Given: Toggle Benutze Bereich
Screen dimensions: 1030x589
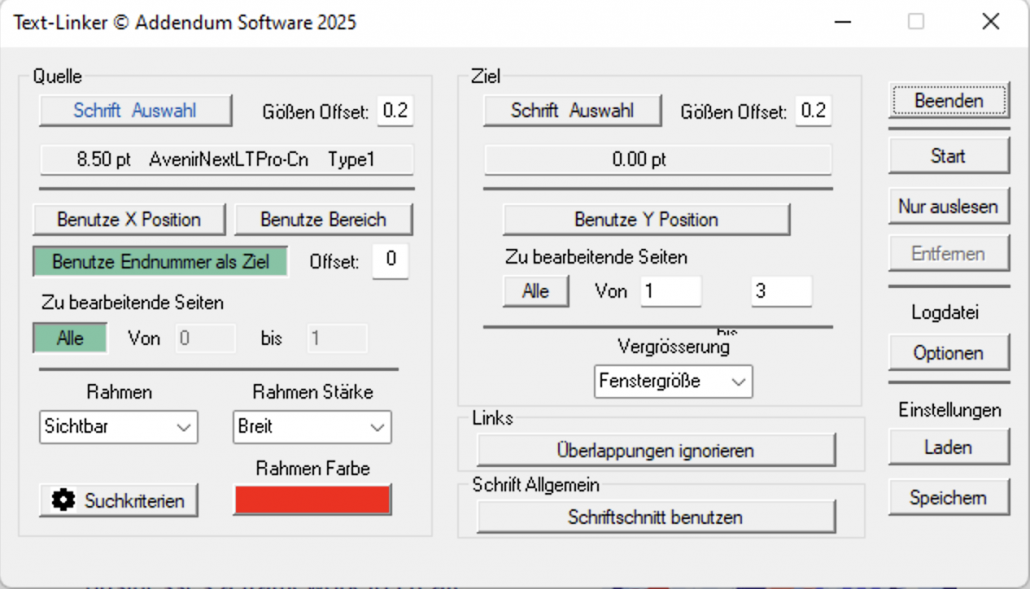Looking at the screenshot, I should [x=323, y=219].
